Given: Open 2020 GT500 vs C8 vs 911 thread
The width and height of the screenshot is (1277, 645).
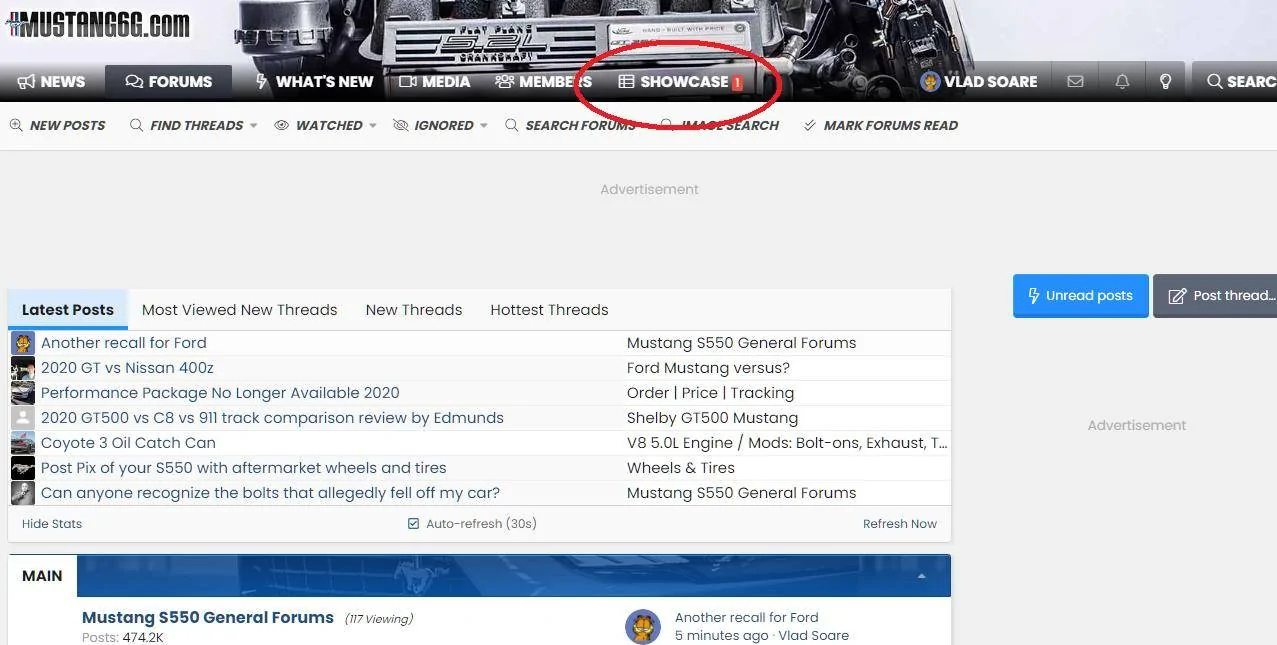Looking at the screenshot, I should [x=272, y=418].
